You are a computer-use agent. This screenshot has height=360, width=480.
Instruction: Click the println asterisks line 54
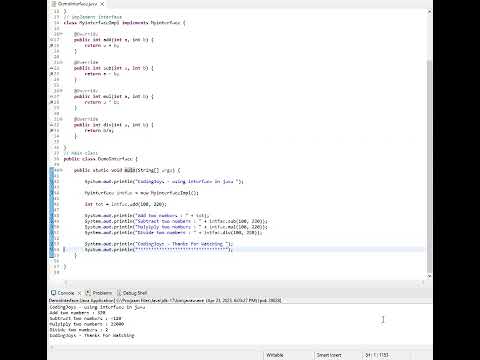point(159,250)
